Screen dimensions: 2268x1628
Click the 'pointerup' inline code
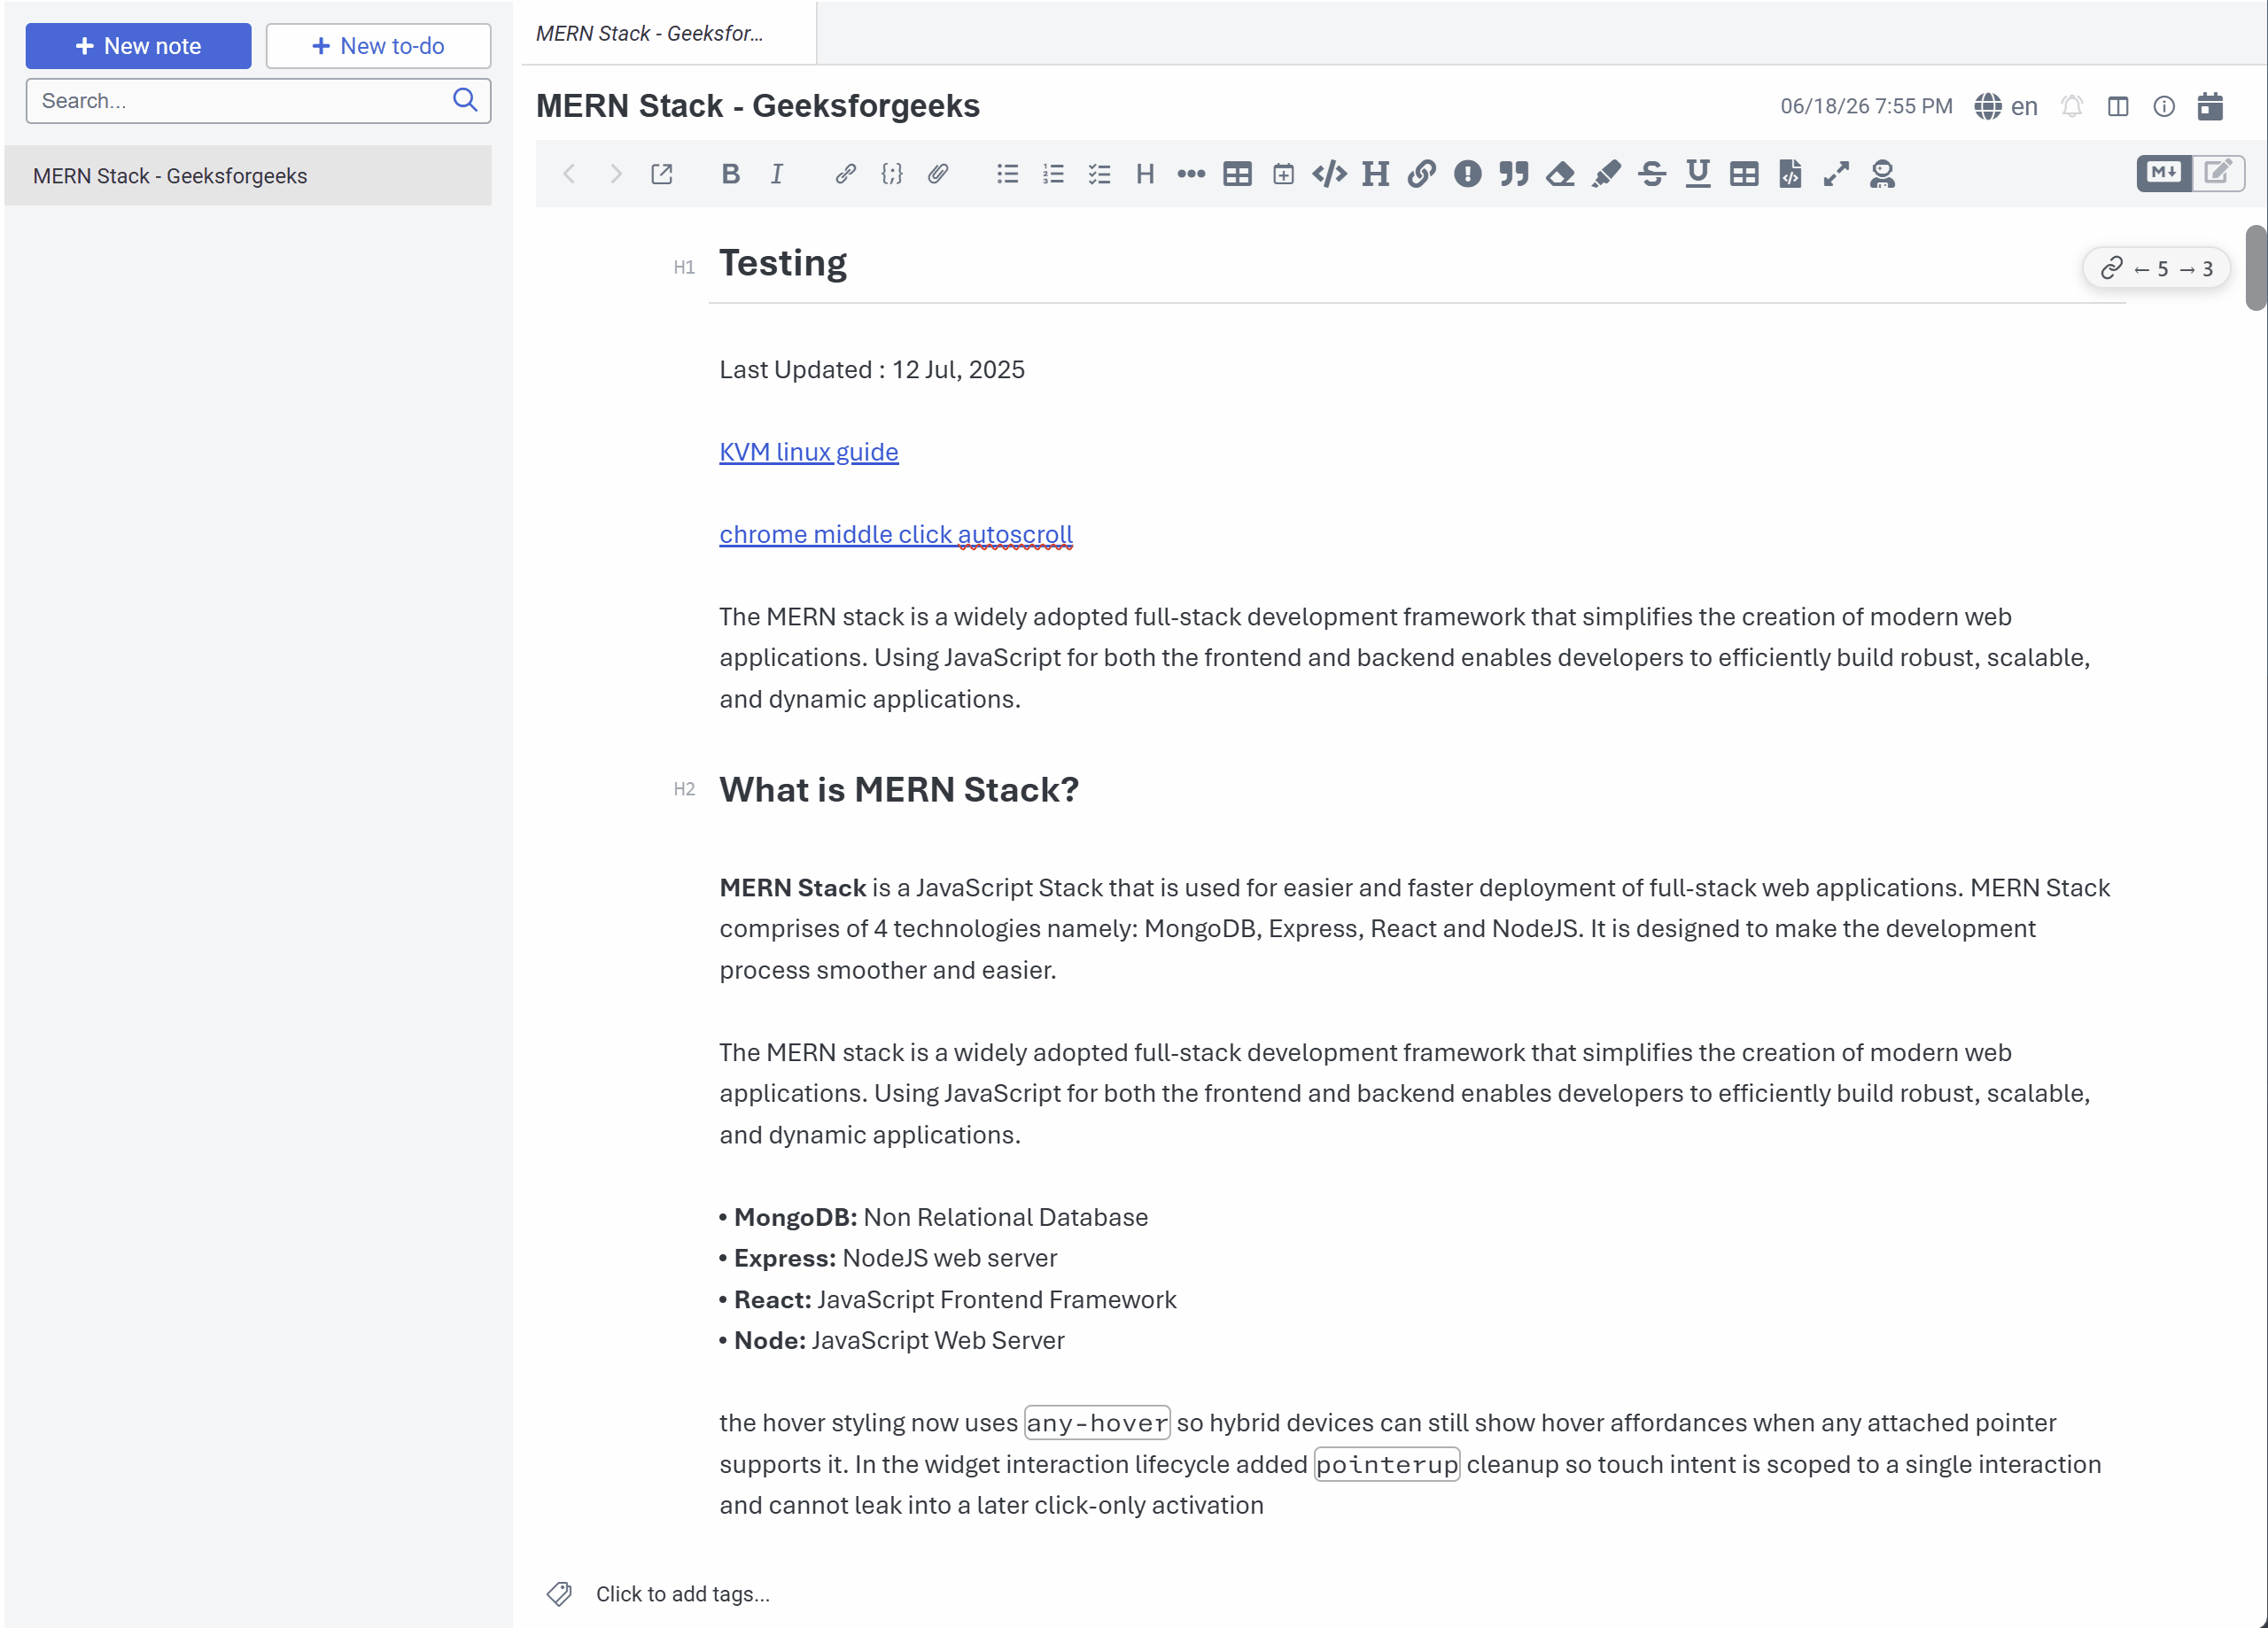pos(1386,1464)
